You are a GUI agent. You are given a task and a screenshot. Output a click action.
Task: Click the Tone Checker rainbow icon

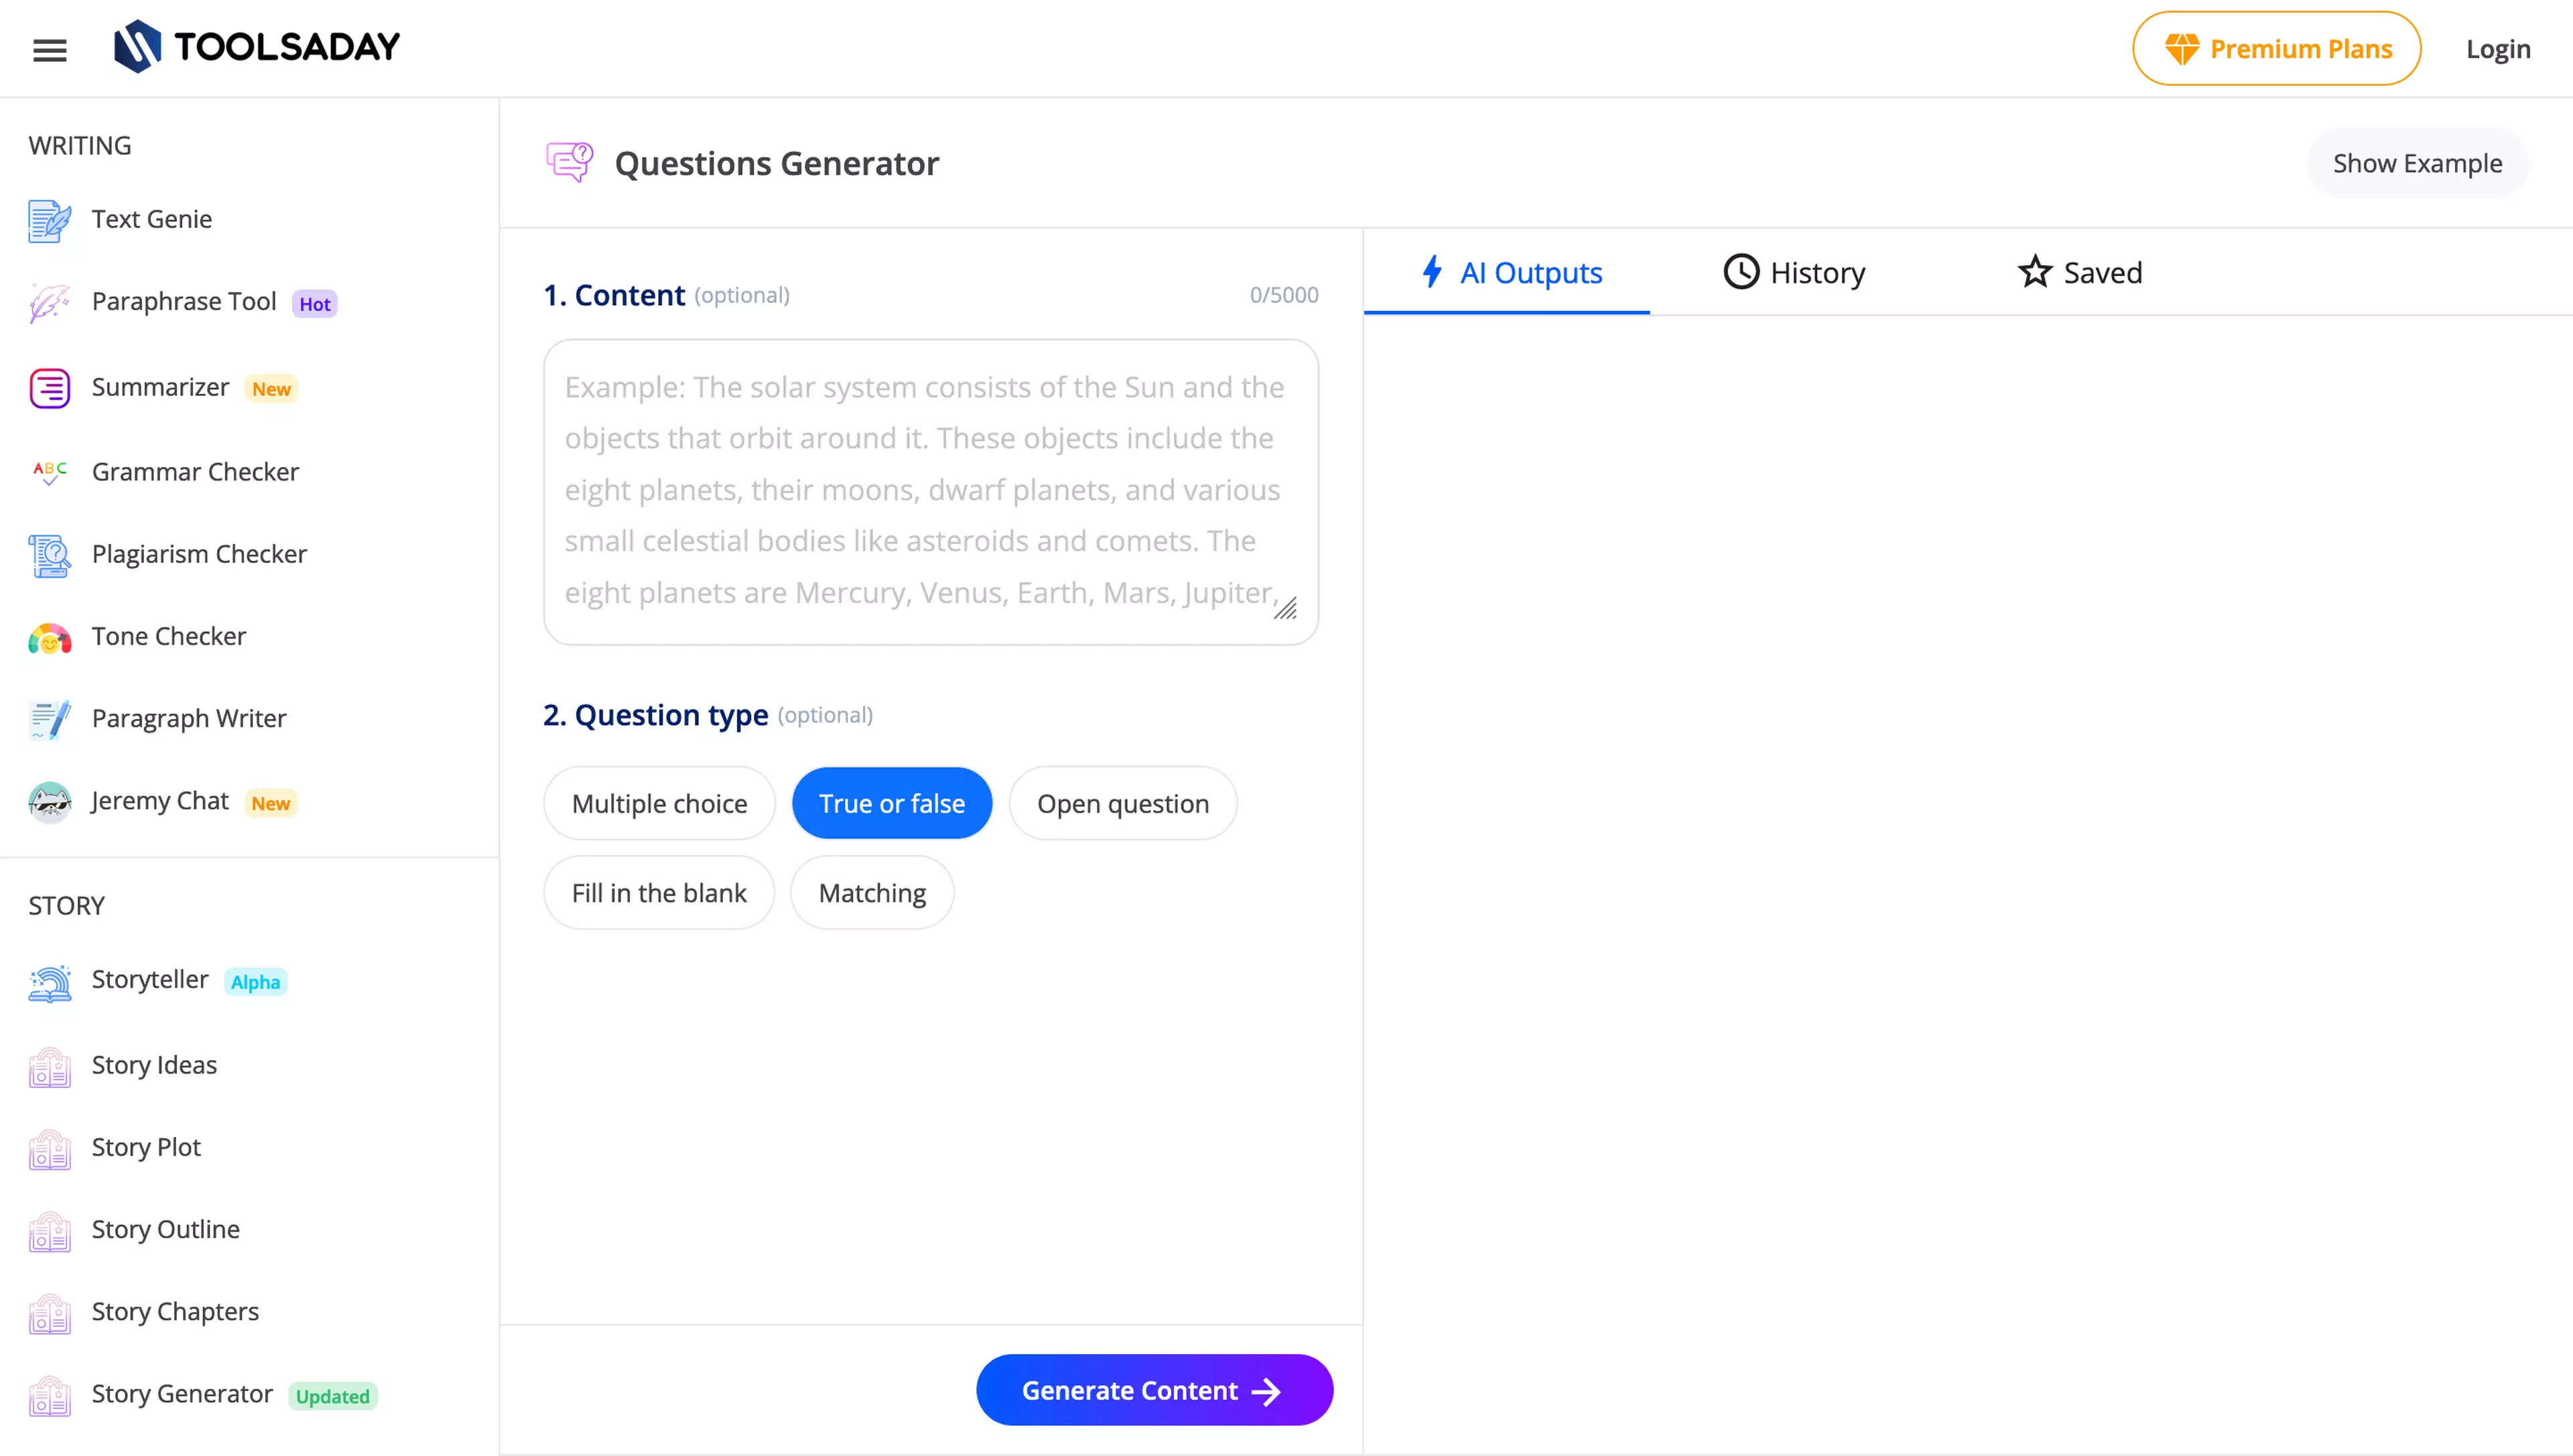[49, 637]
